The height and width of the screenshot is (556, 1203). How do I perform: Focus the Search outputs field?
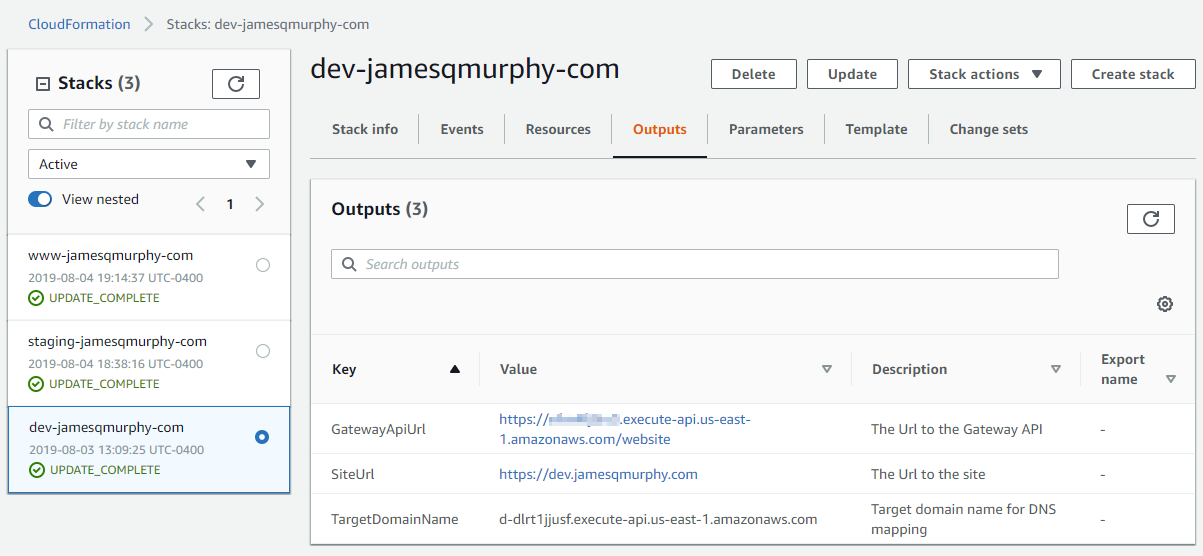click(695, 264)
